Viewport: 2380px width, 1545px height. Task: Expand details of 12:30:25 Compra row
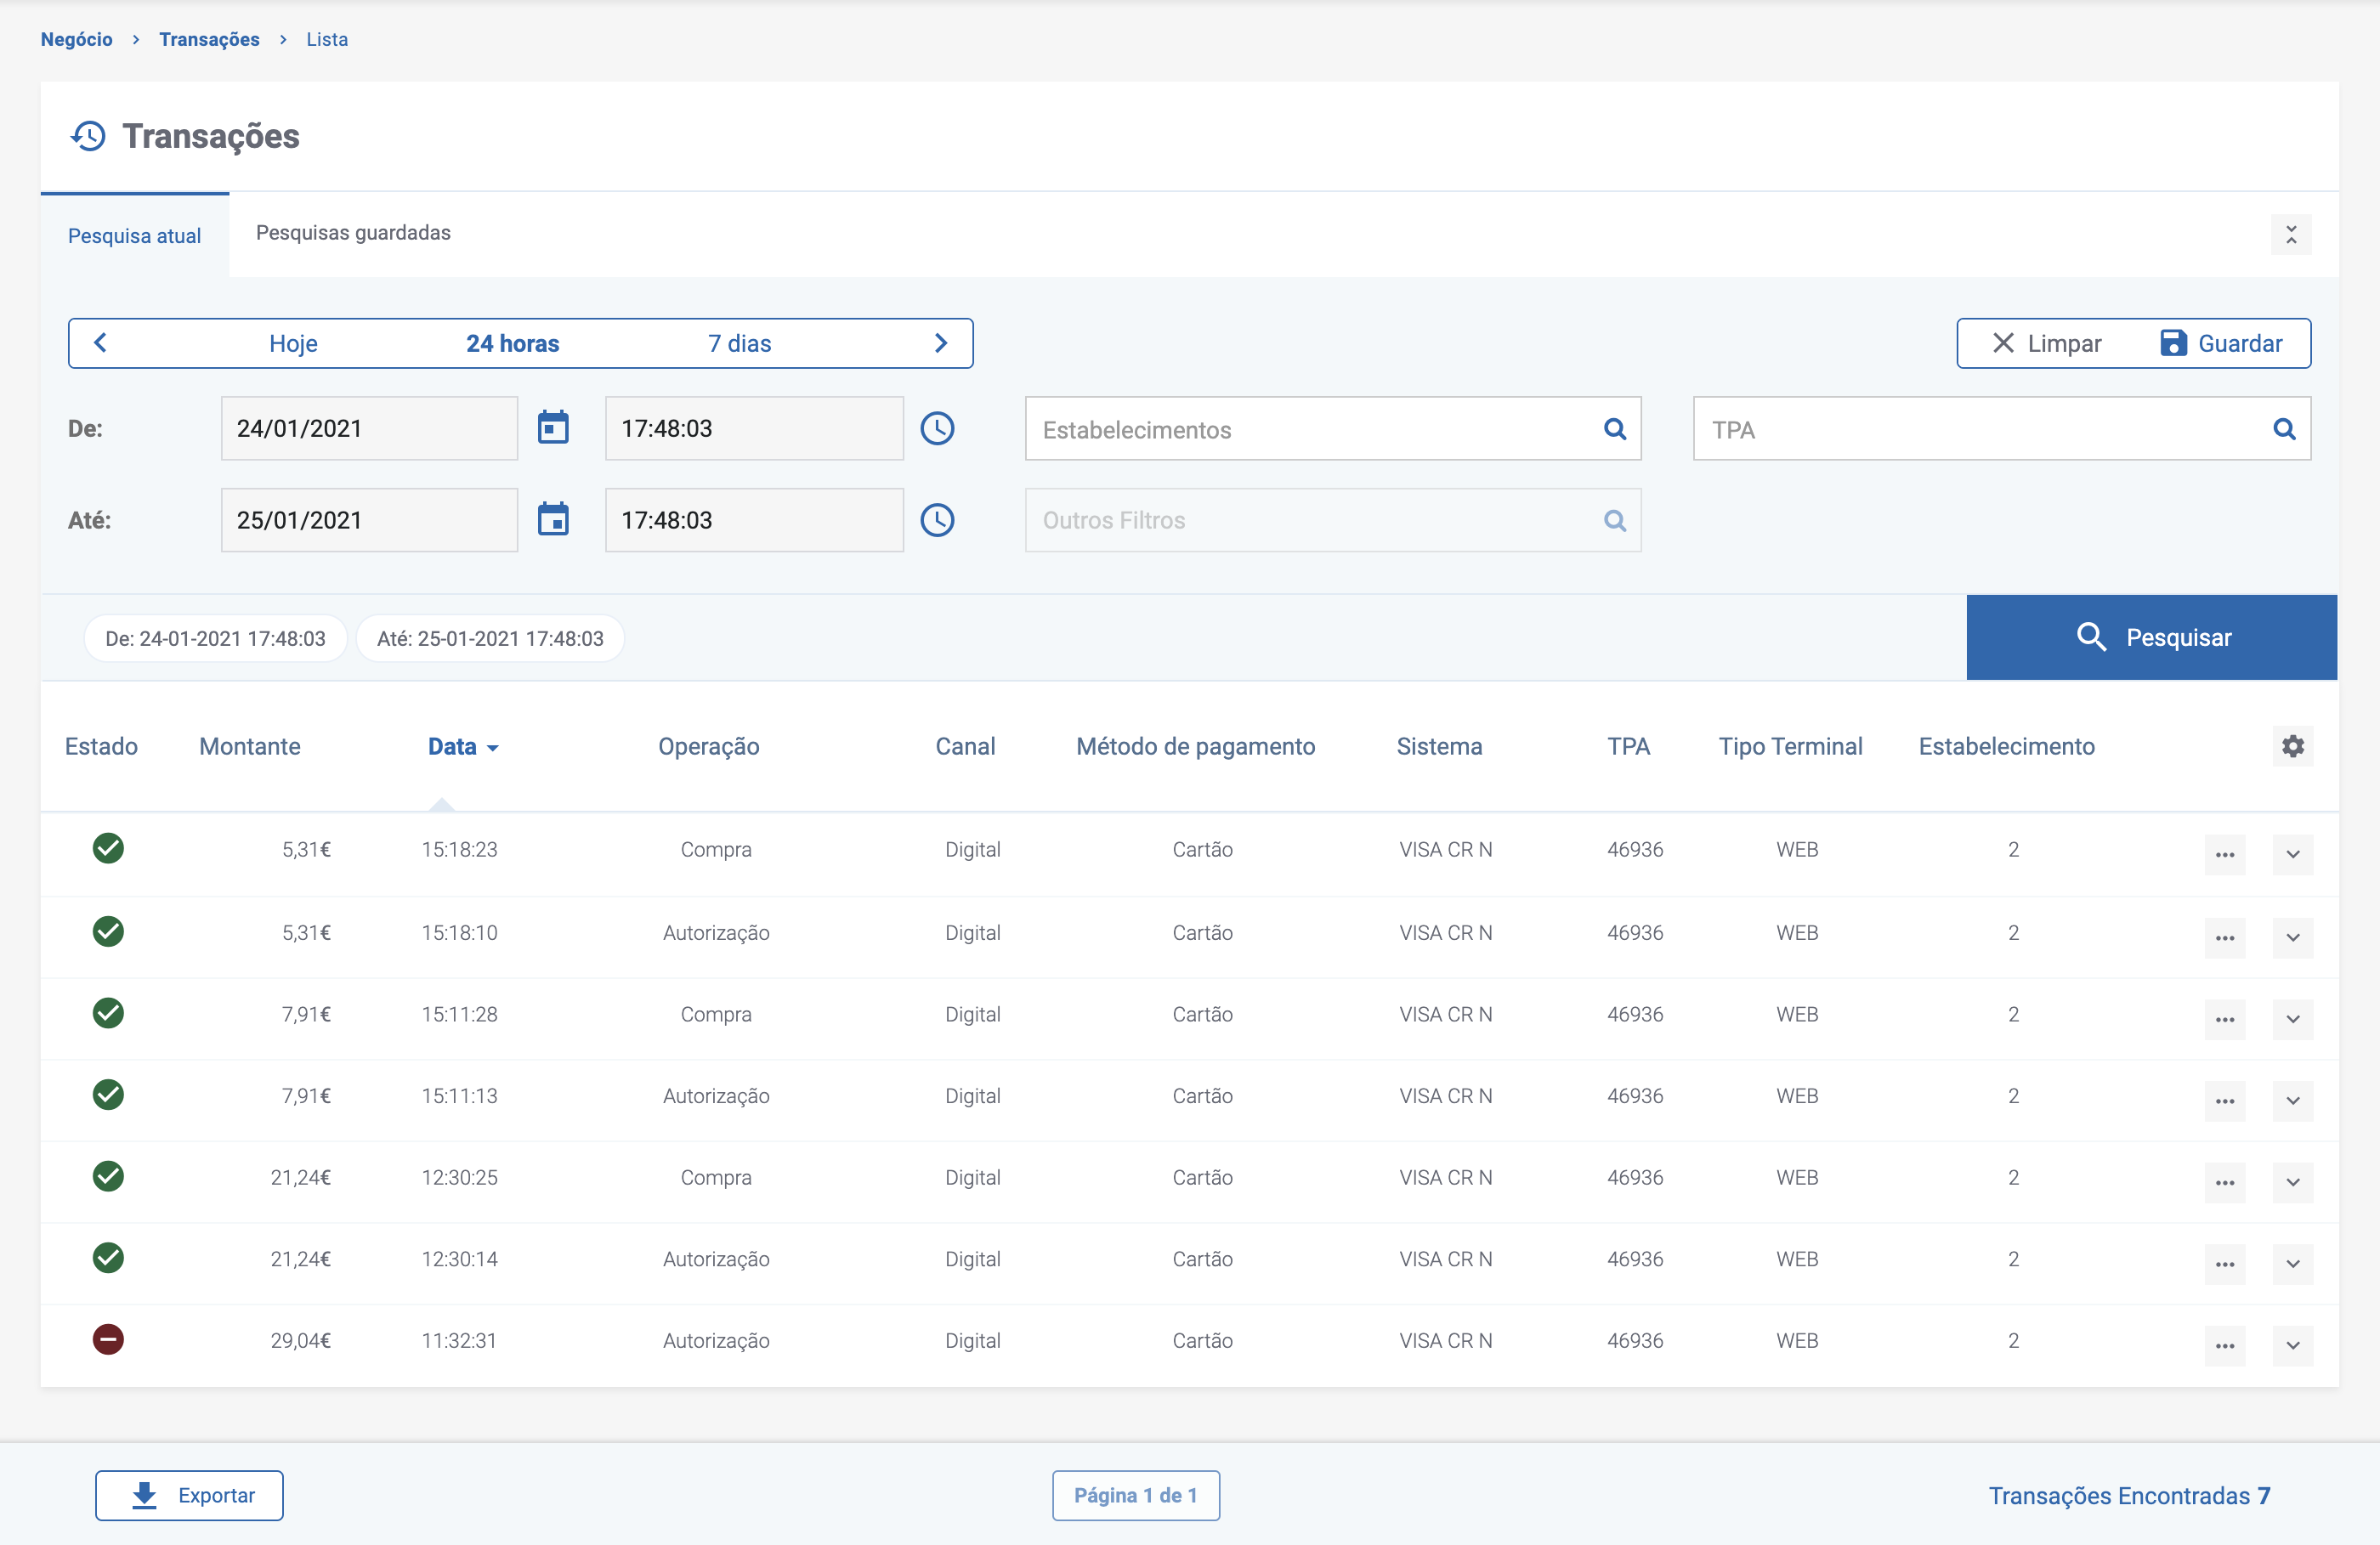2292,1182
